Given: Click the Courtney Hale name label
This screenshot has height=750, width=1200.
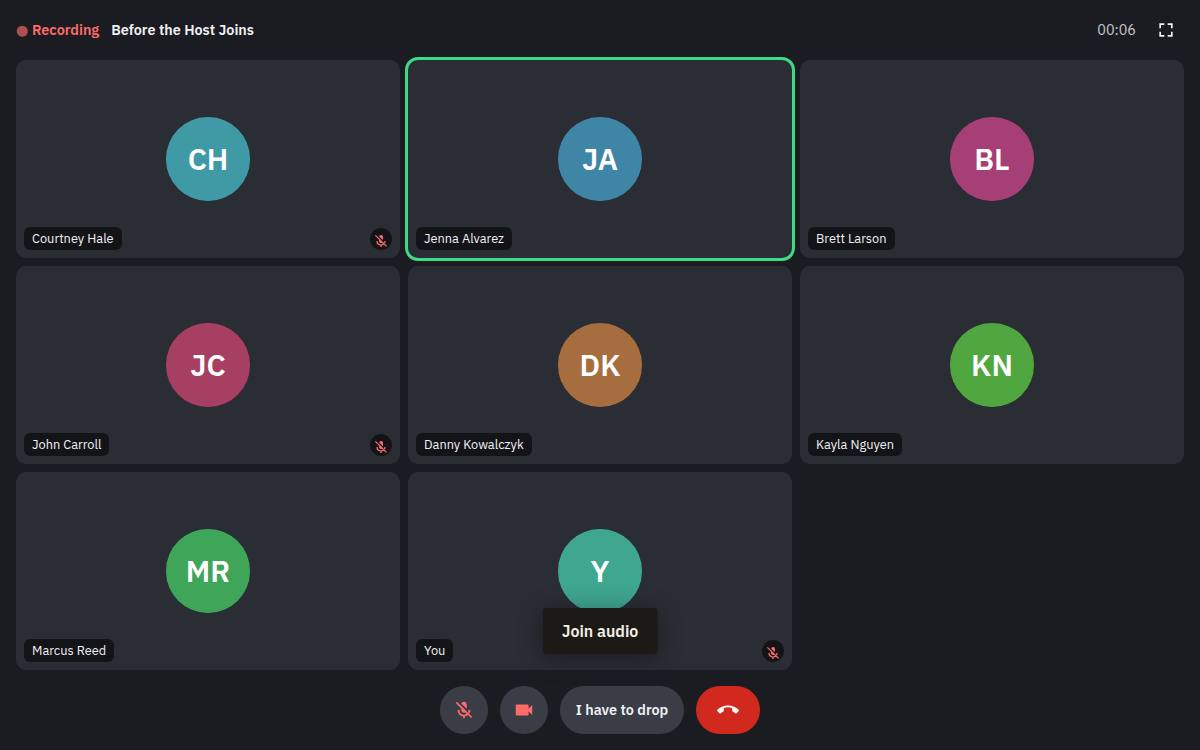Looking at the screenshot, I should point(73,239).
